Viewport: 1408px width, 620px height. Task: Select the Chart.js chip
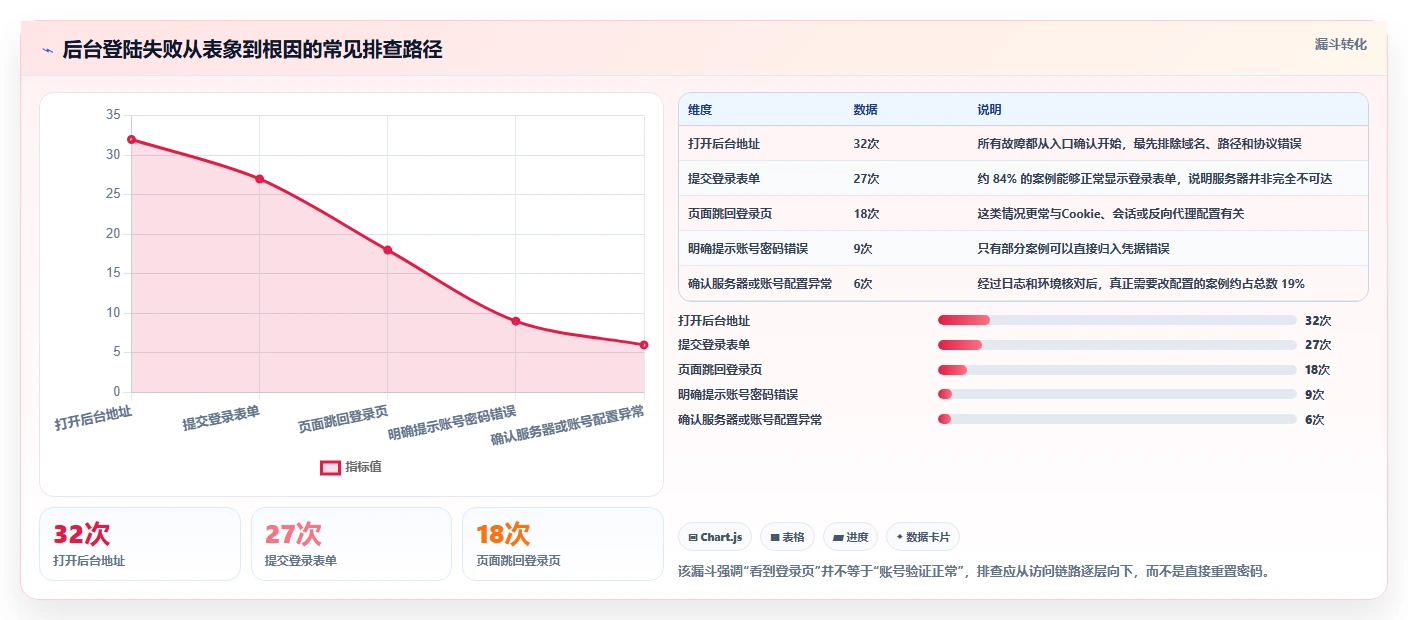pos(715,537)
